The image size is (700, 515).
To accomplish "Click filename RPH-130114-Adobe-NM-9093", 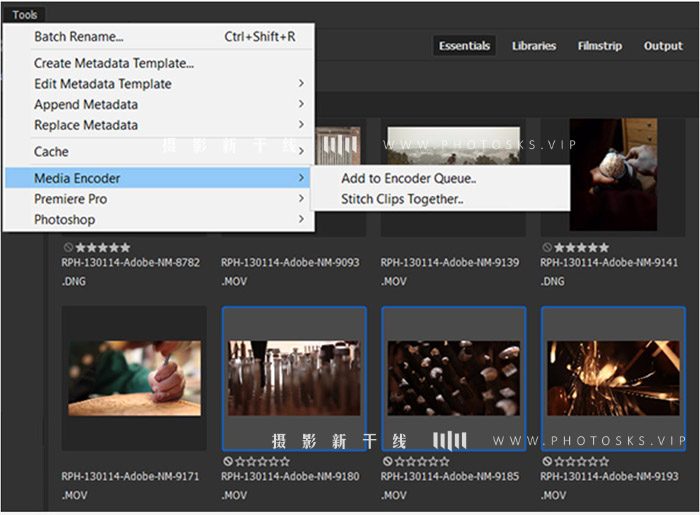I will [x=290, y=262].
